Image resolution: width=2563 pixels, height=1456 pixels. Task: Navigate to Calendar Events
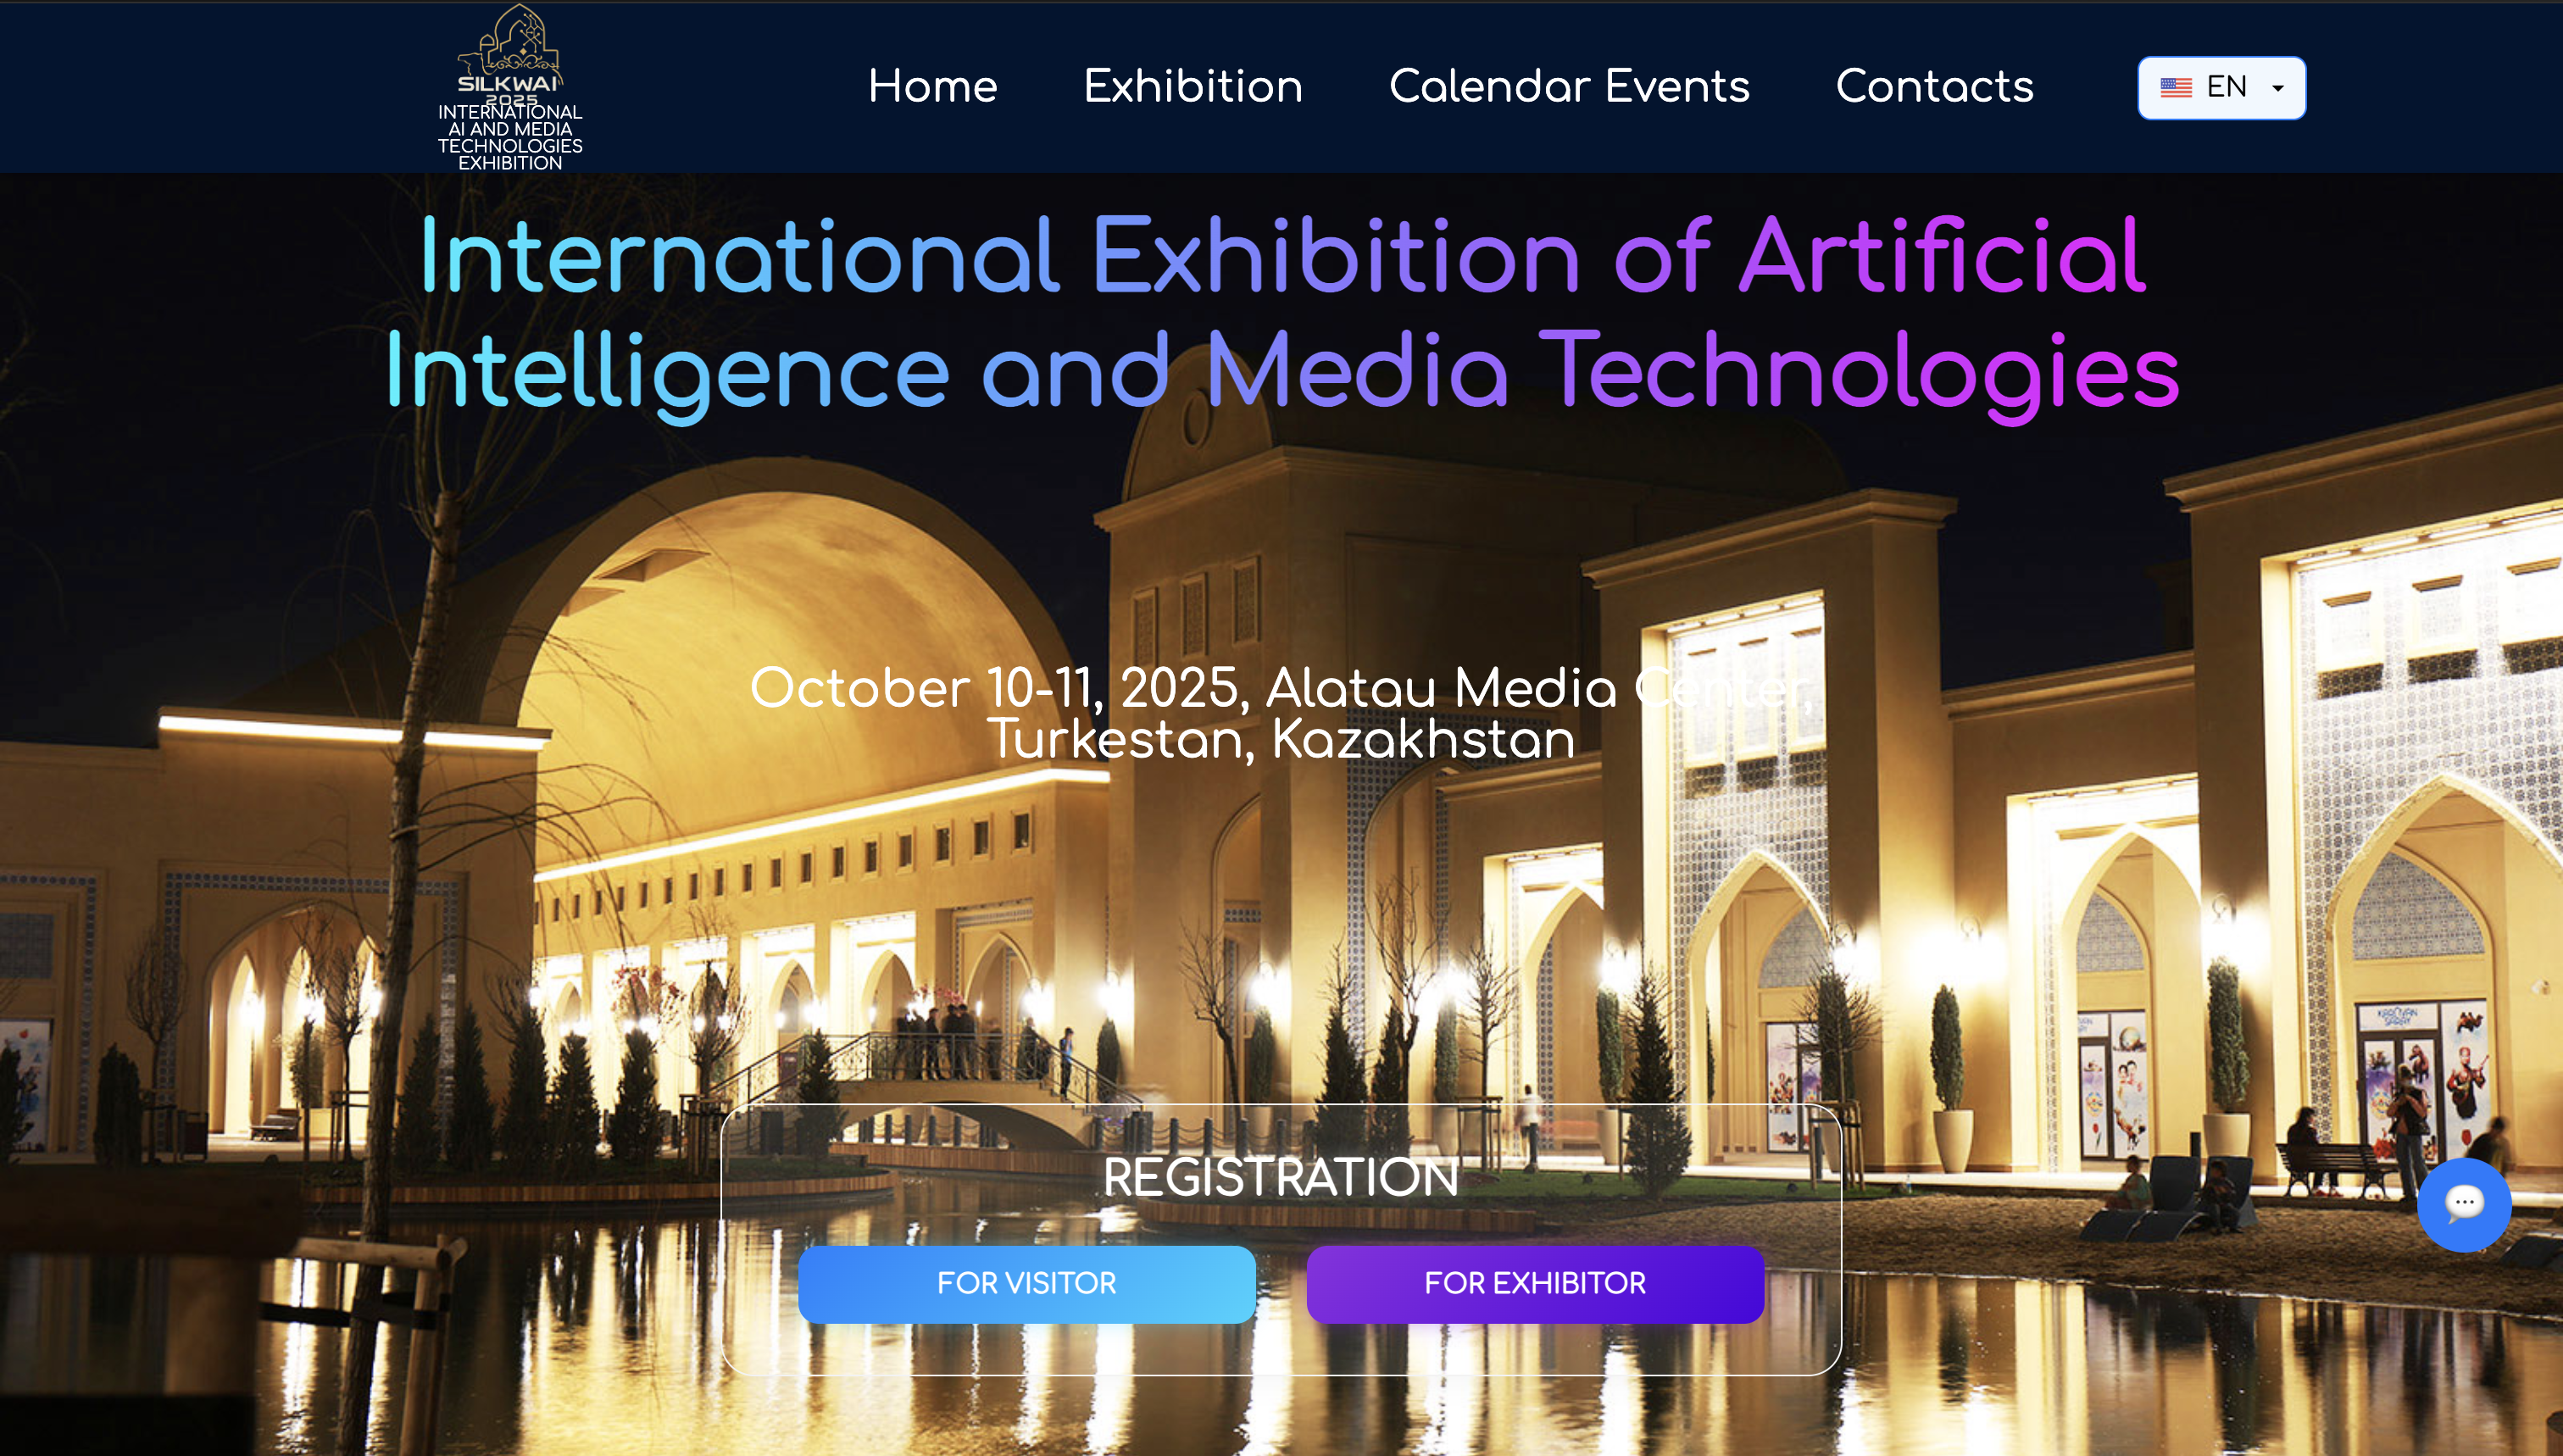pos(1569,86)
